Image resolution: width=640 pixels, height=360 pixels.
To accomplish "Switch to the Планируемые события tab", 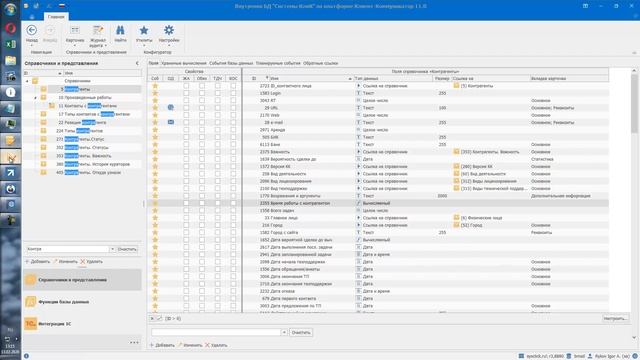I will coord(278,63).
